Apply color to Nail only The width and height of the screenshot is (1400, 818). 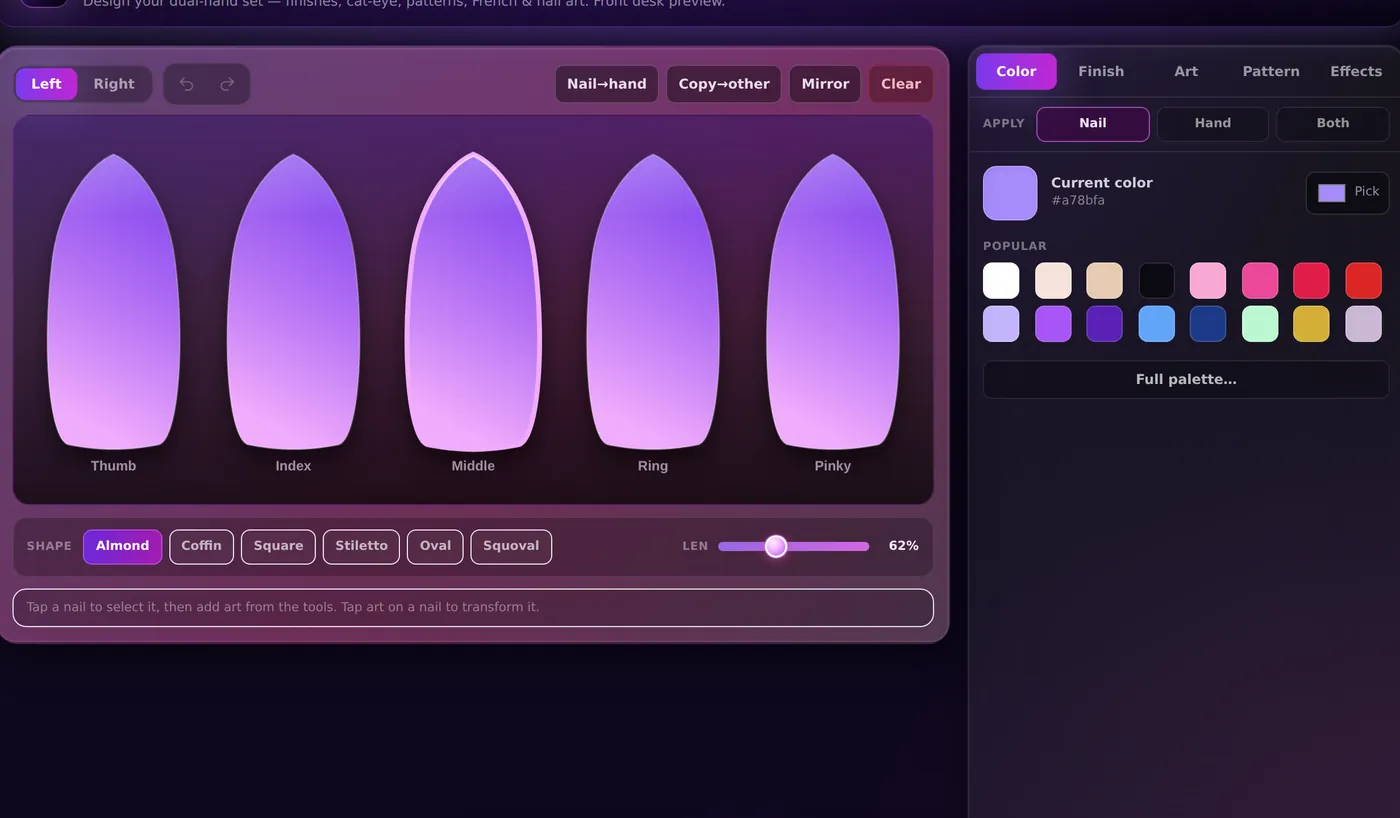pyautogui.click(x=1093, y=124)
